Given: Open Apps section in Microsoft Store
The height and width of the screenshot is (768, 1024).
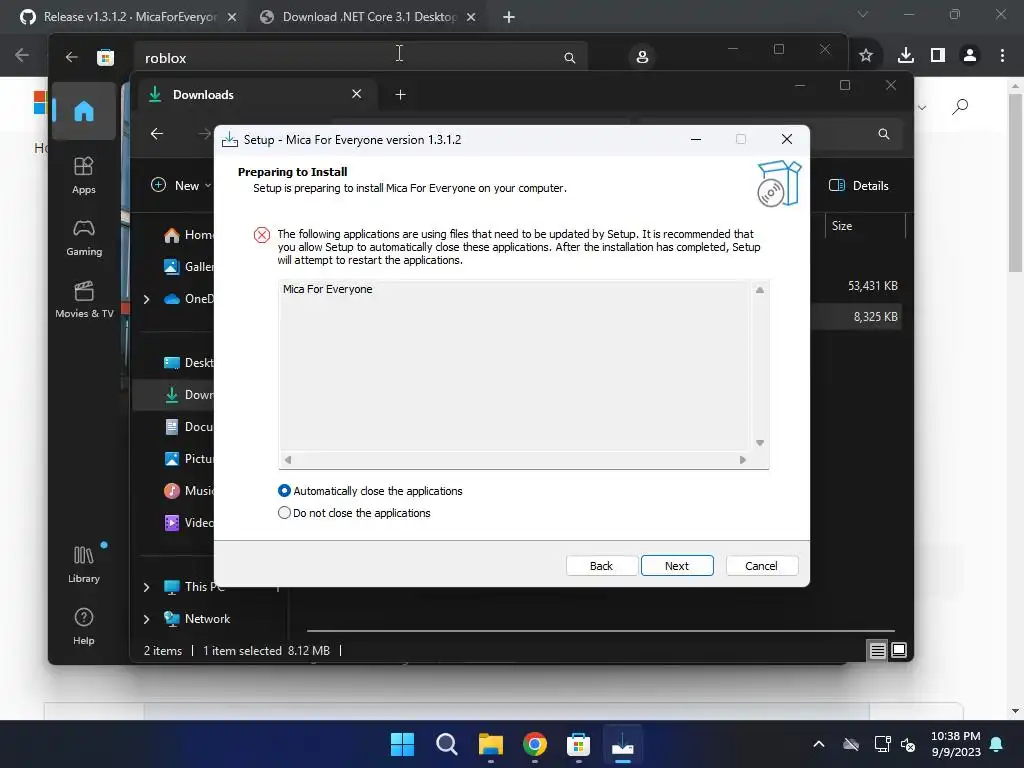Looking at the screenshot, I should (x=84, y=176).
